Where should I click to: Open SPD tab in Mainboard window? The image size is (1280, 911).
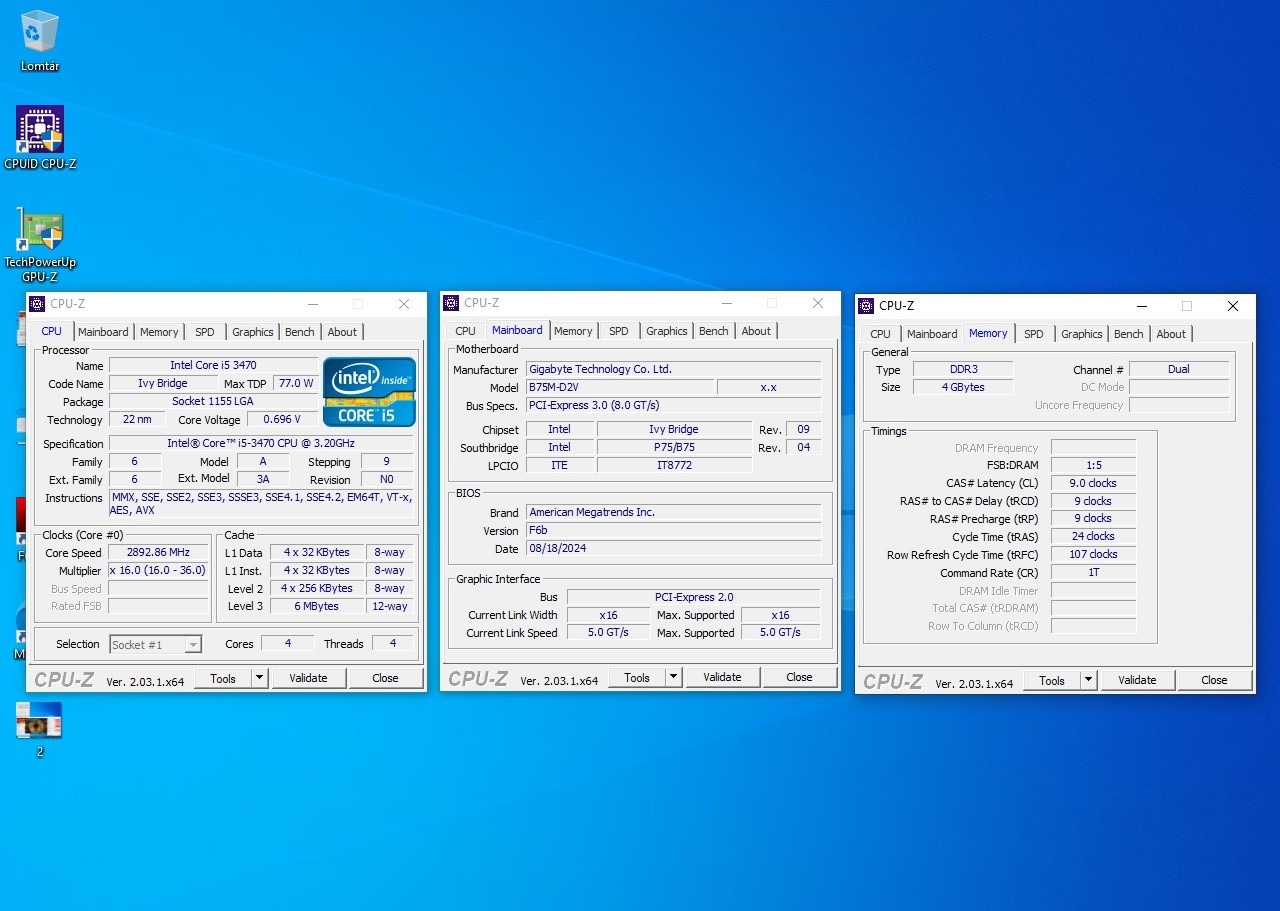coord(619,331)
